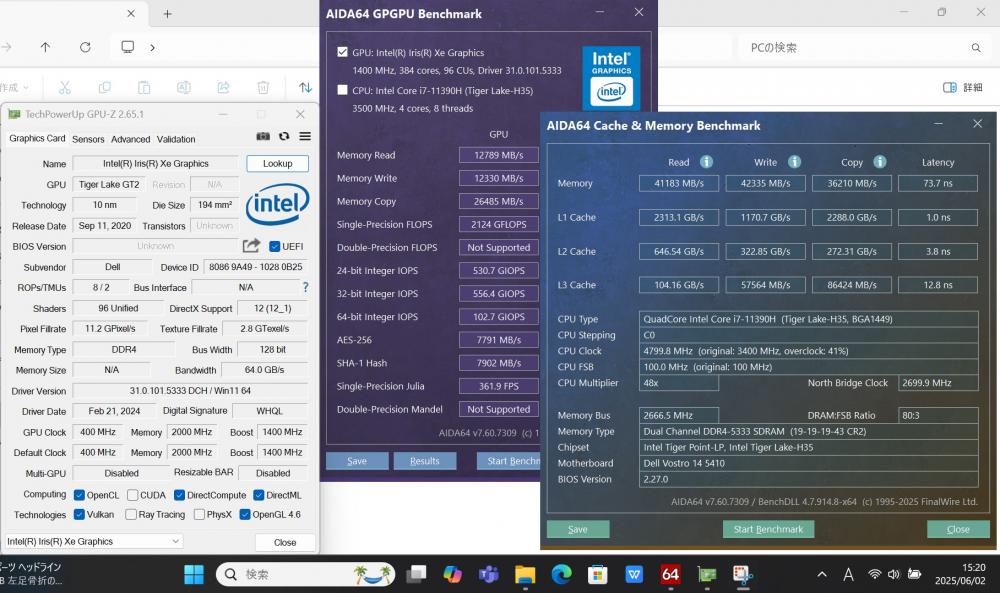Click Close in Cache & Memory Benchmark
The image size is (1000, 593).
958,529
